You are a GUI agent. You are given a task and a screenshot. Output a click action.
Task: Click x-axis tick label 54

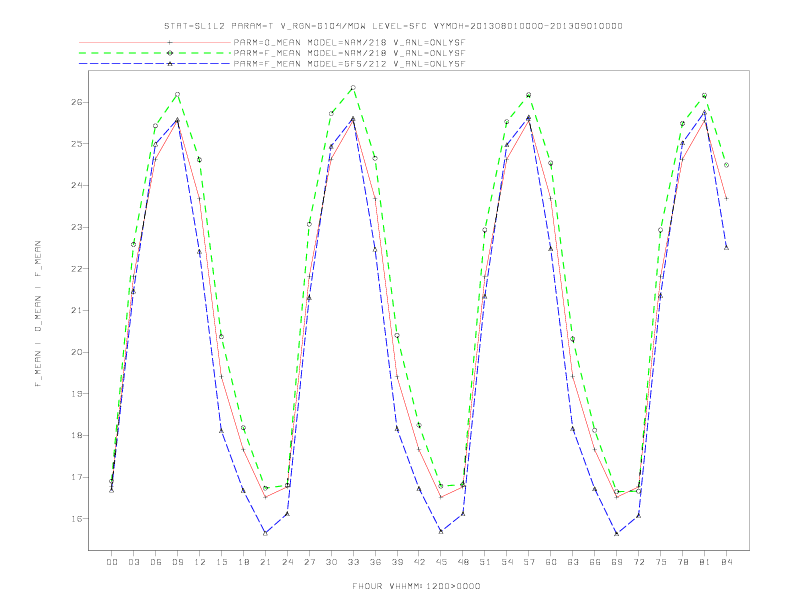pos(507,562)
